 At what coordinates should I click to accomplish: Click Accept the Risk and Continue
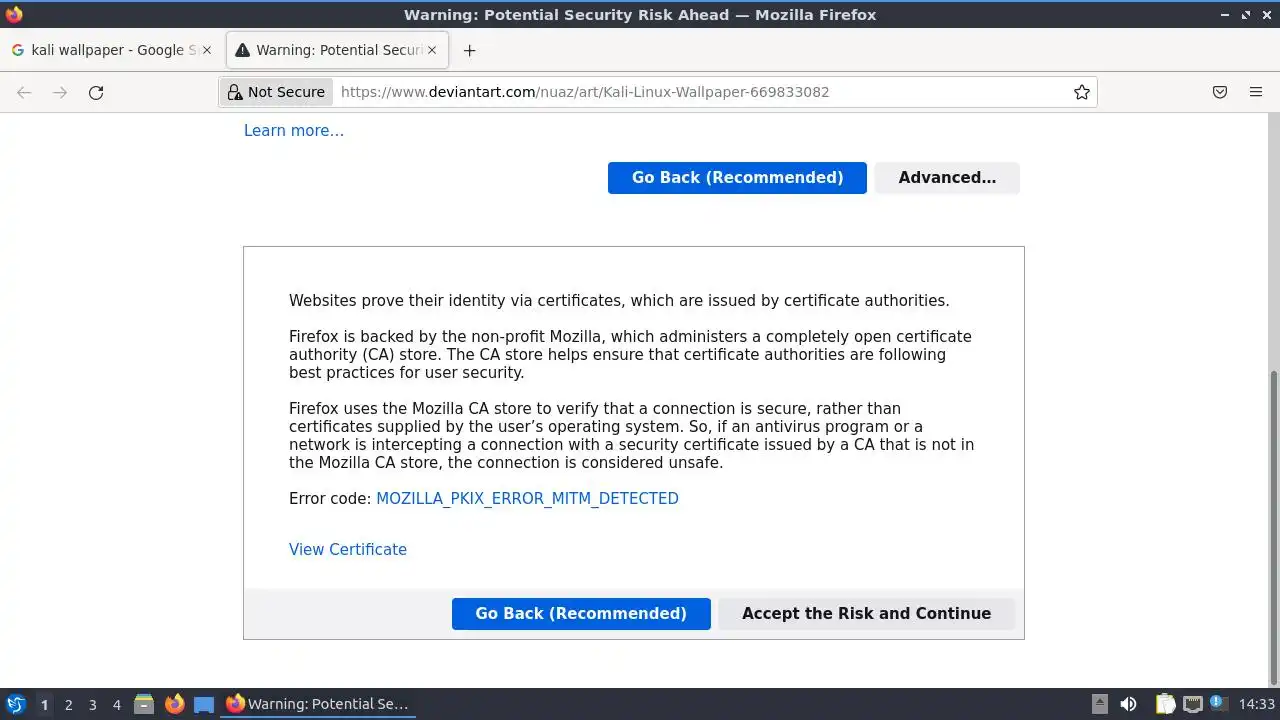tap(866, 613)
